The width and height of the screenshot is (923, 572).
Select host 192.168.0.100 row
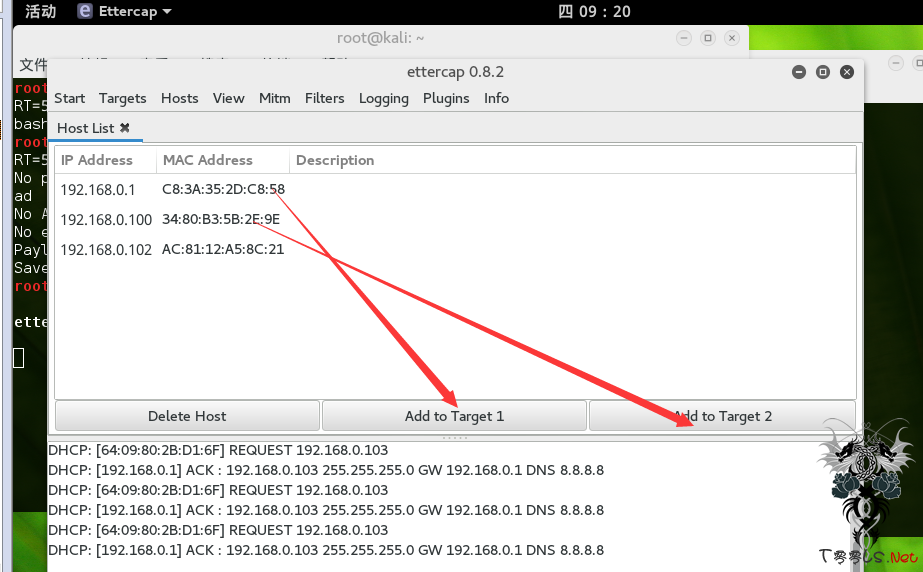tap(455, 220)
